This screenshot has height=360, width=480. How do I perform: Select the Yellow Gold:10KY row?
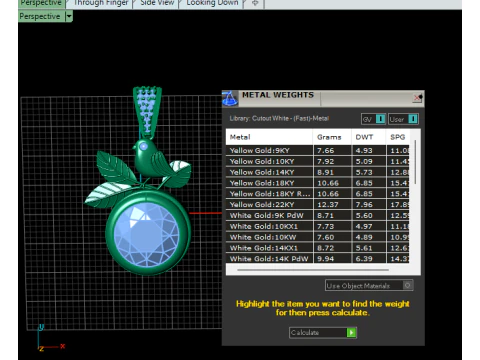point(318,161)
